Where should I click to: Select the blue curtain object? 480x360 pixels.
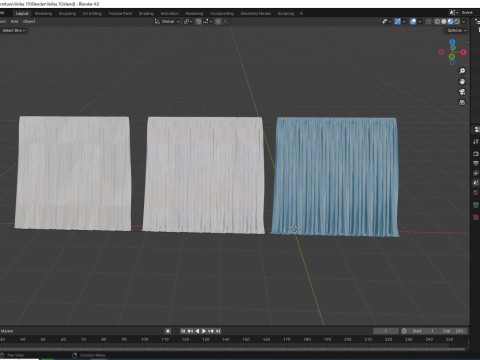tap(335, 177)
